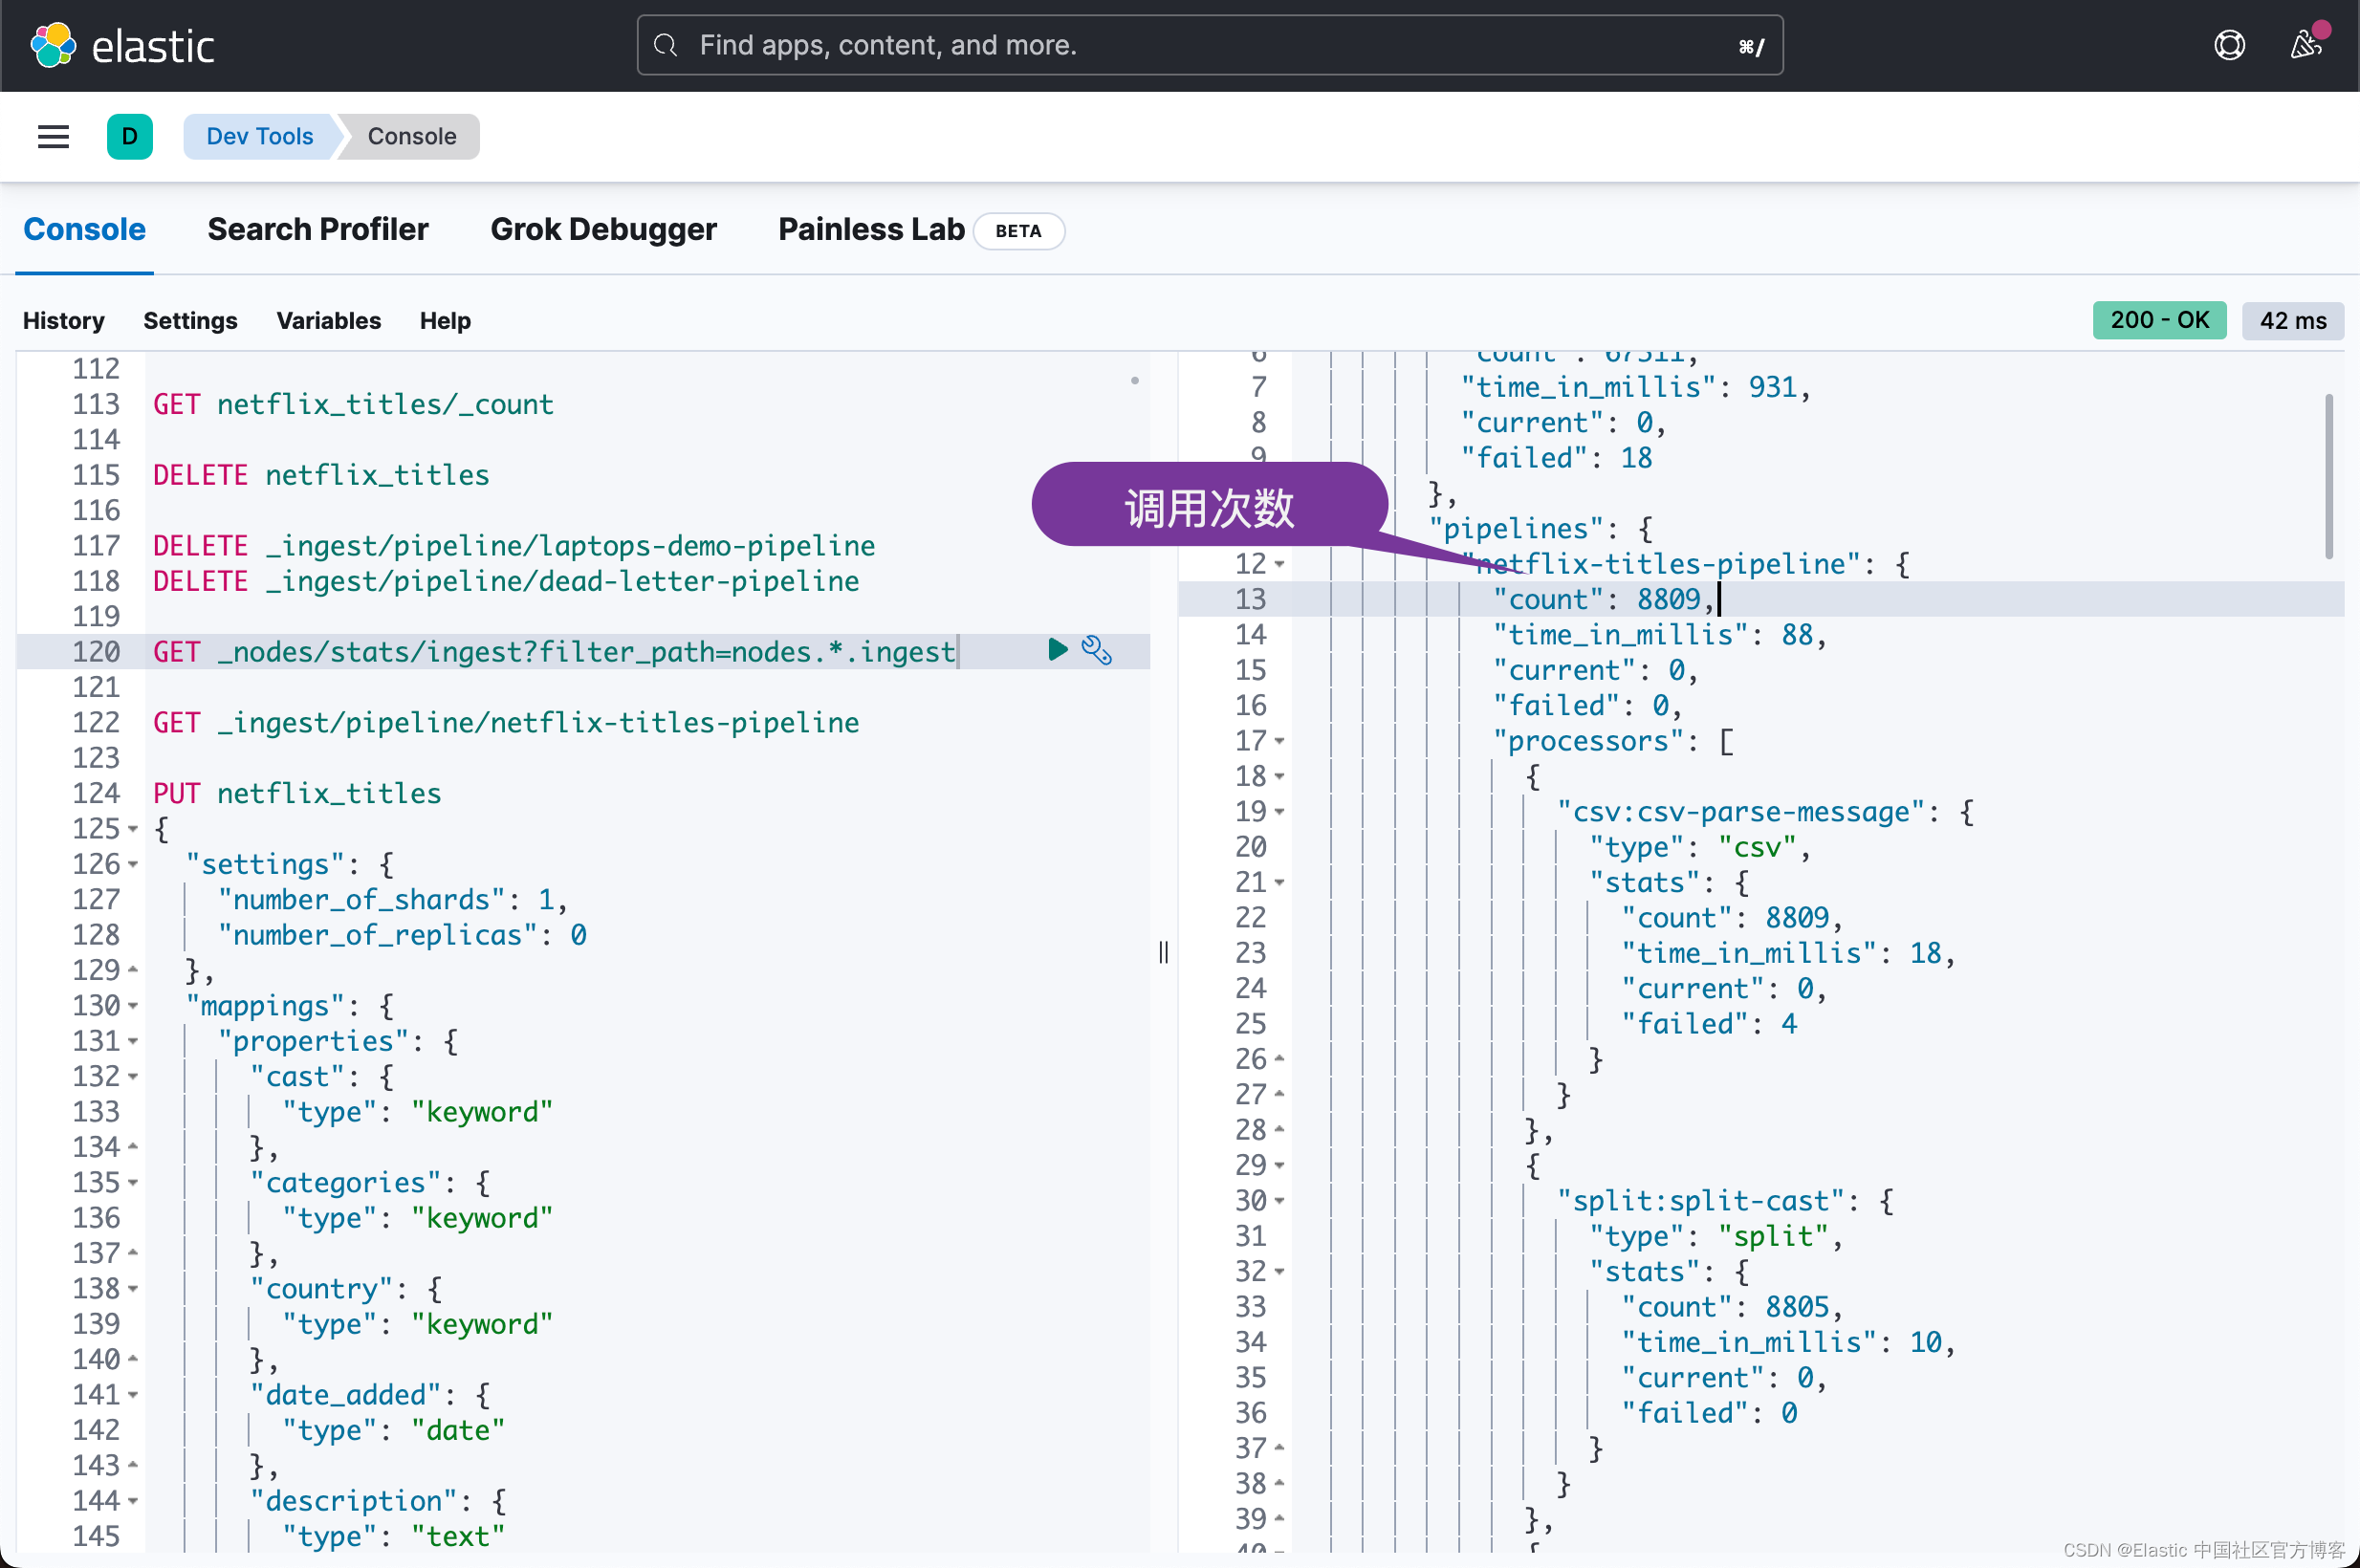Open the Grok Debugger tab
The image size is (2360, 1568).
pos(603,230)
